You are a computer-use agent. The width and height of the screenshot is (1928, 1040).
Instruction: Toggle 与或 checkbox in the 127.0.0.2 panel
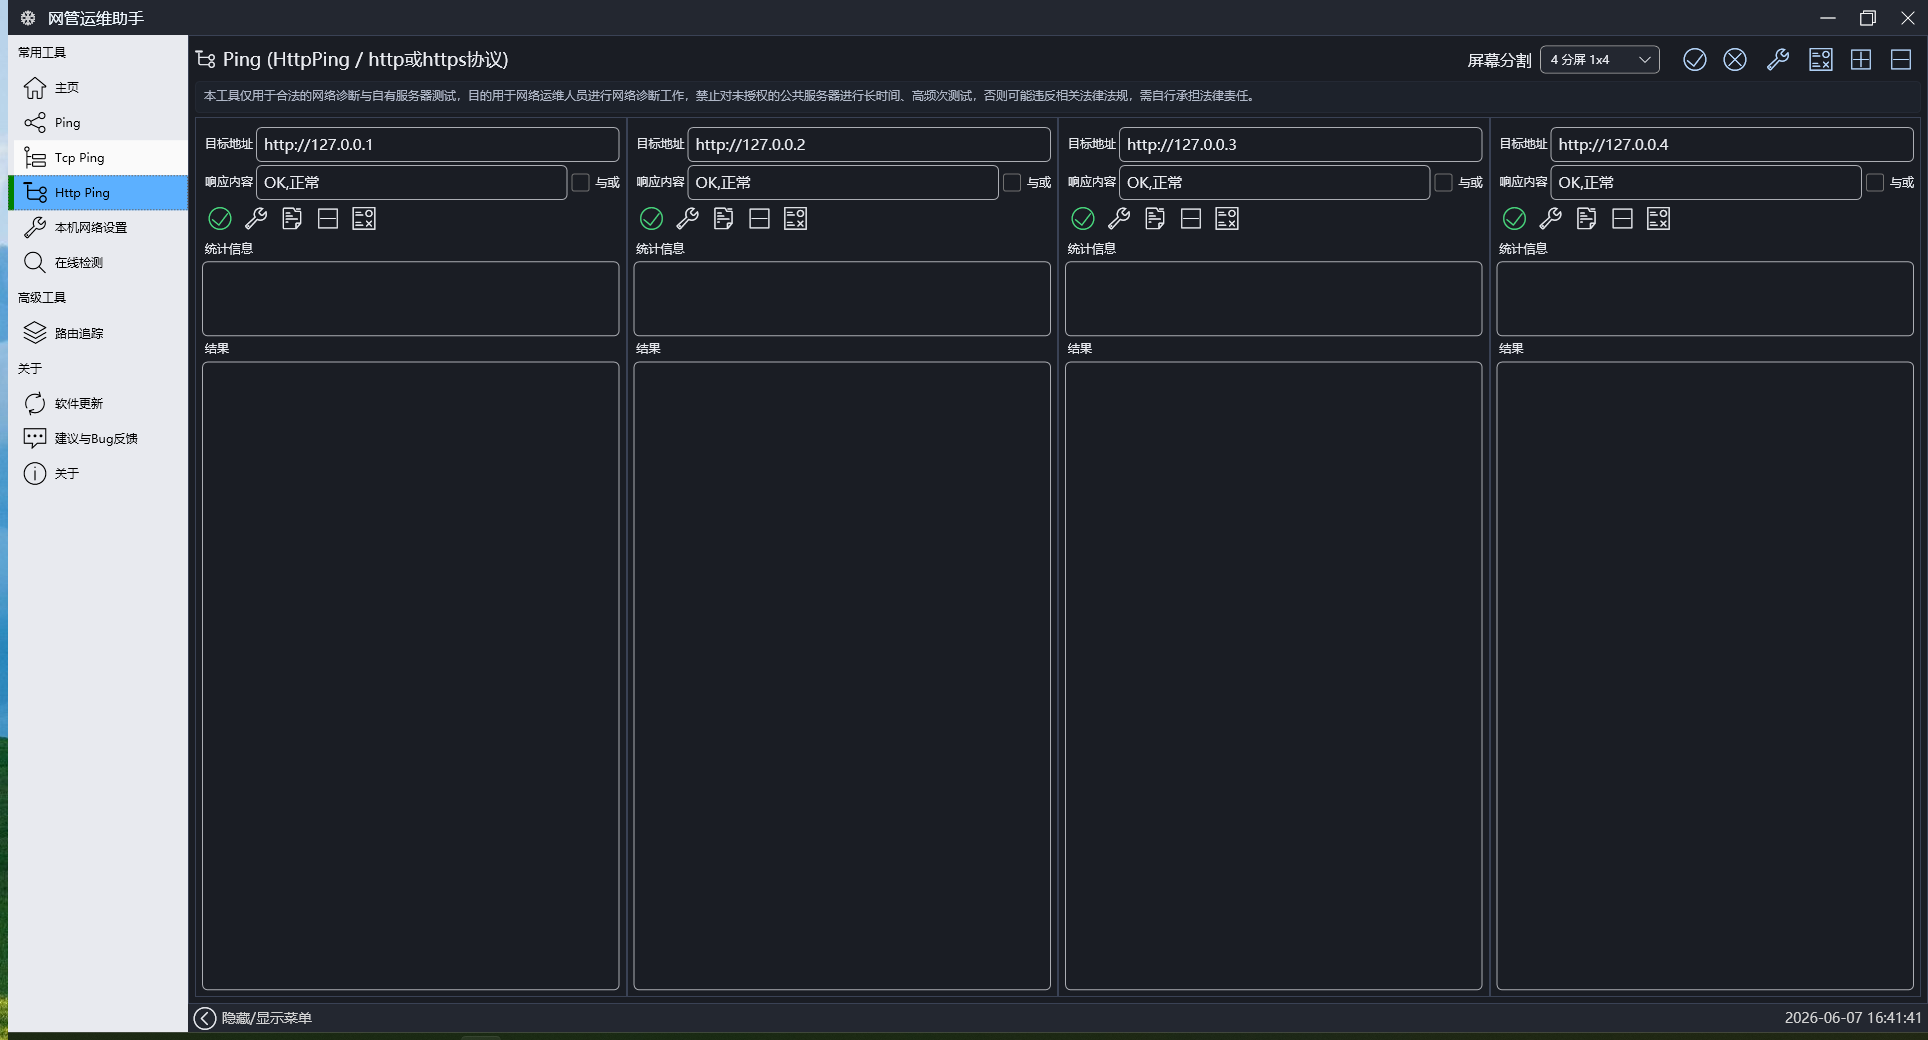click(1012, 182)
